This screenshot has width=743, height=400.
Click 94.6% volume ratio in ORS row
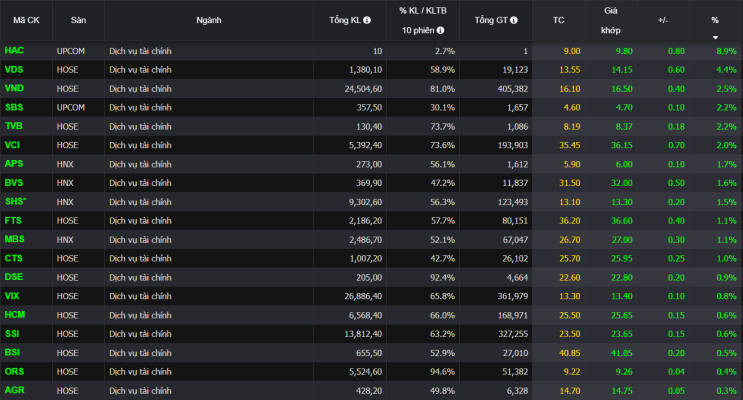[443, 372]
